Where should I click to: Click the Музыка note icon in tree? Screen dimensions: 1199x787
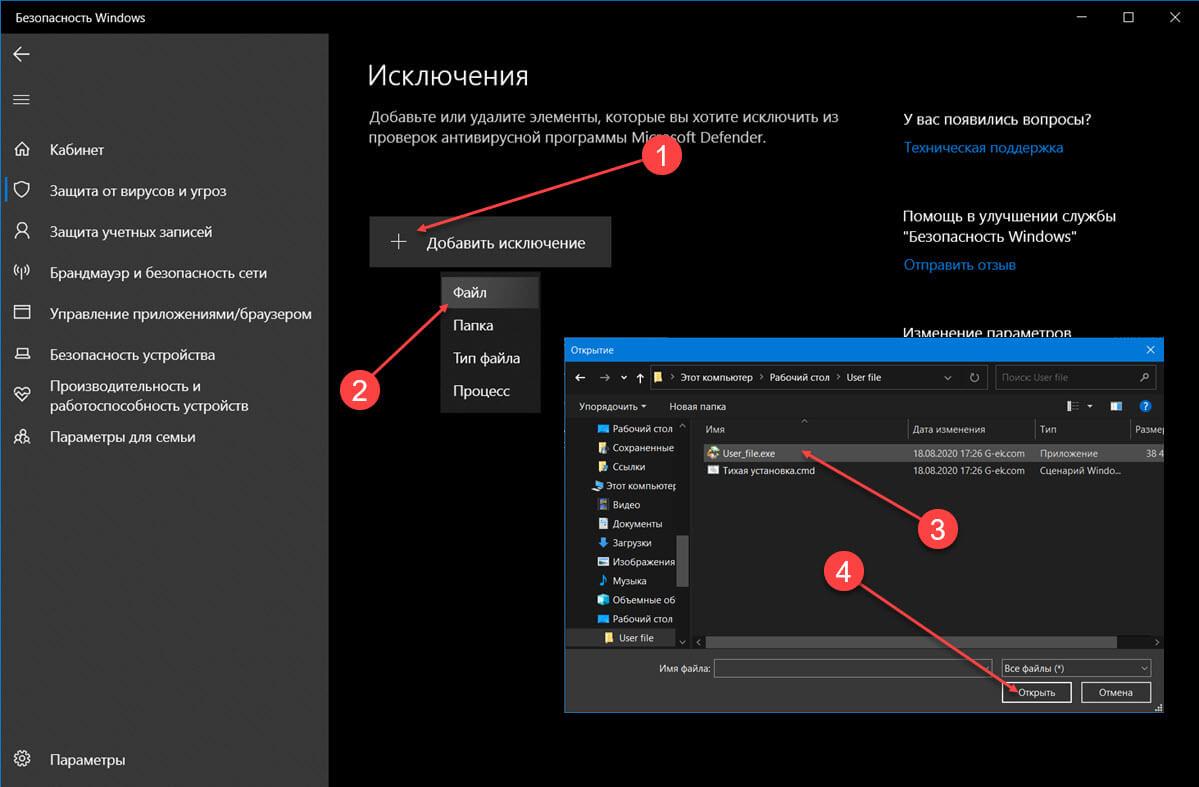tap(603, 580)
